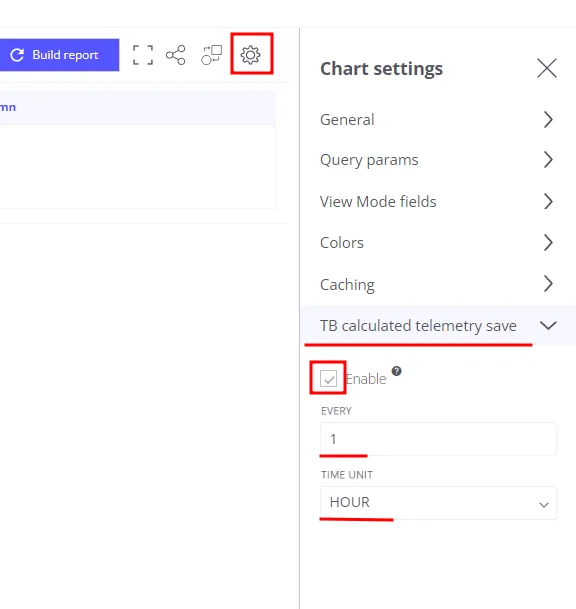Toggle the Enable checkbox
The height and width of the screenshot is (609, 576).
tap(329, 378)
